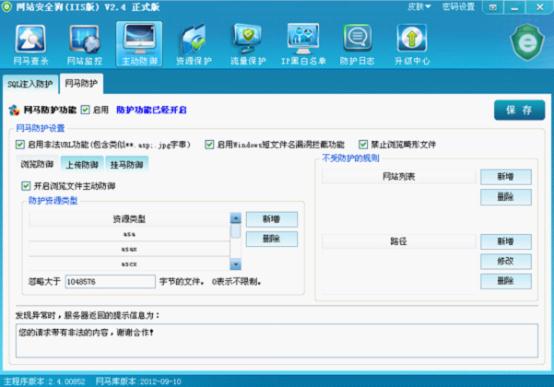This screenshot has height=387, width=554.
Task: Select the asax row in resource list
Action: click(x=129, y=249)
